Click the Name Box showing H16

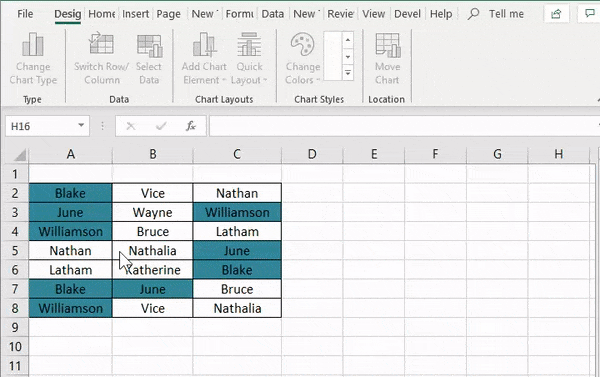tap(41, 126)
